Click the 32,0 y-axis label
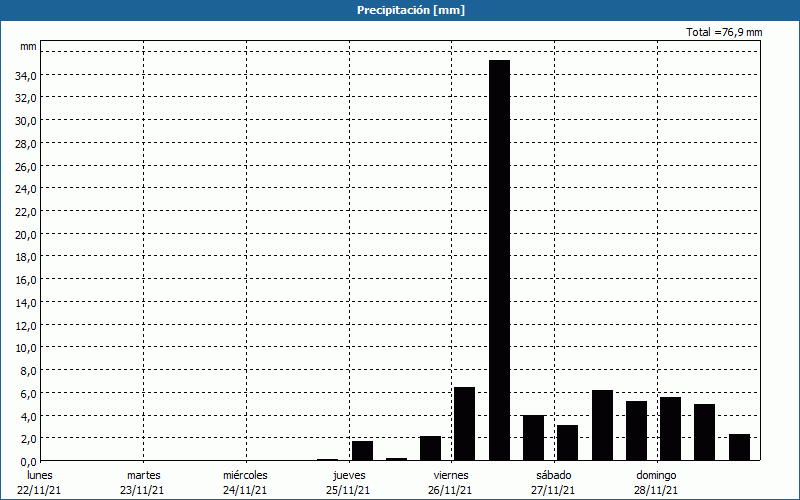 click(26, 98)
